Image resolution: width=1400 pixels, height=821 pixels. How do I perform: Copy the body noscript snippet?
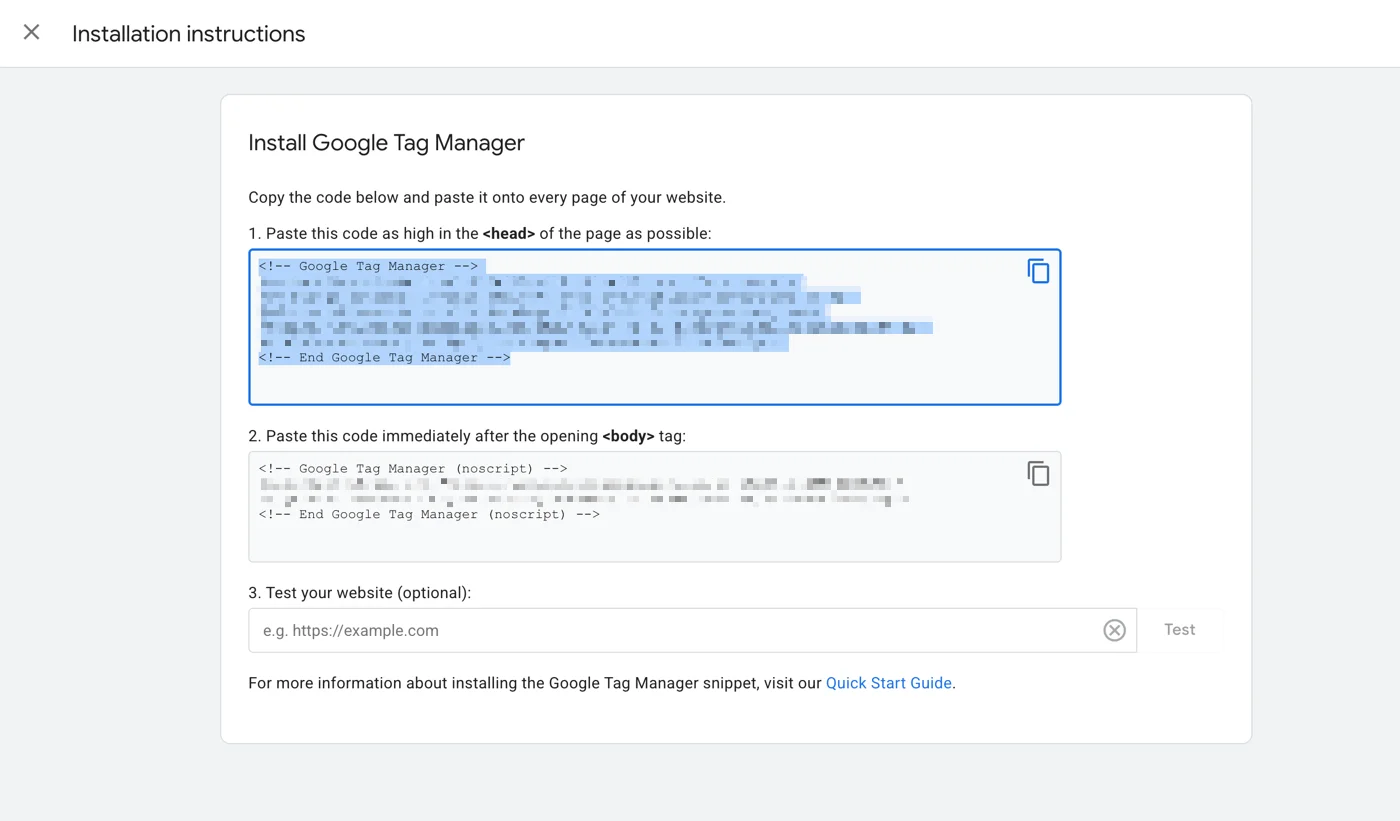[x=1038, y=473]
